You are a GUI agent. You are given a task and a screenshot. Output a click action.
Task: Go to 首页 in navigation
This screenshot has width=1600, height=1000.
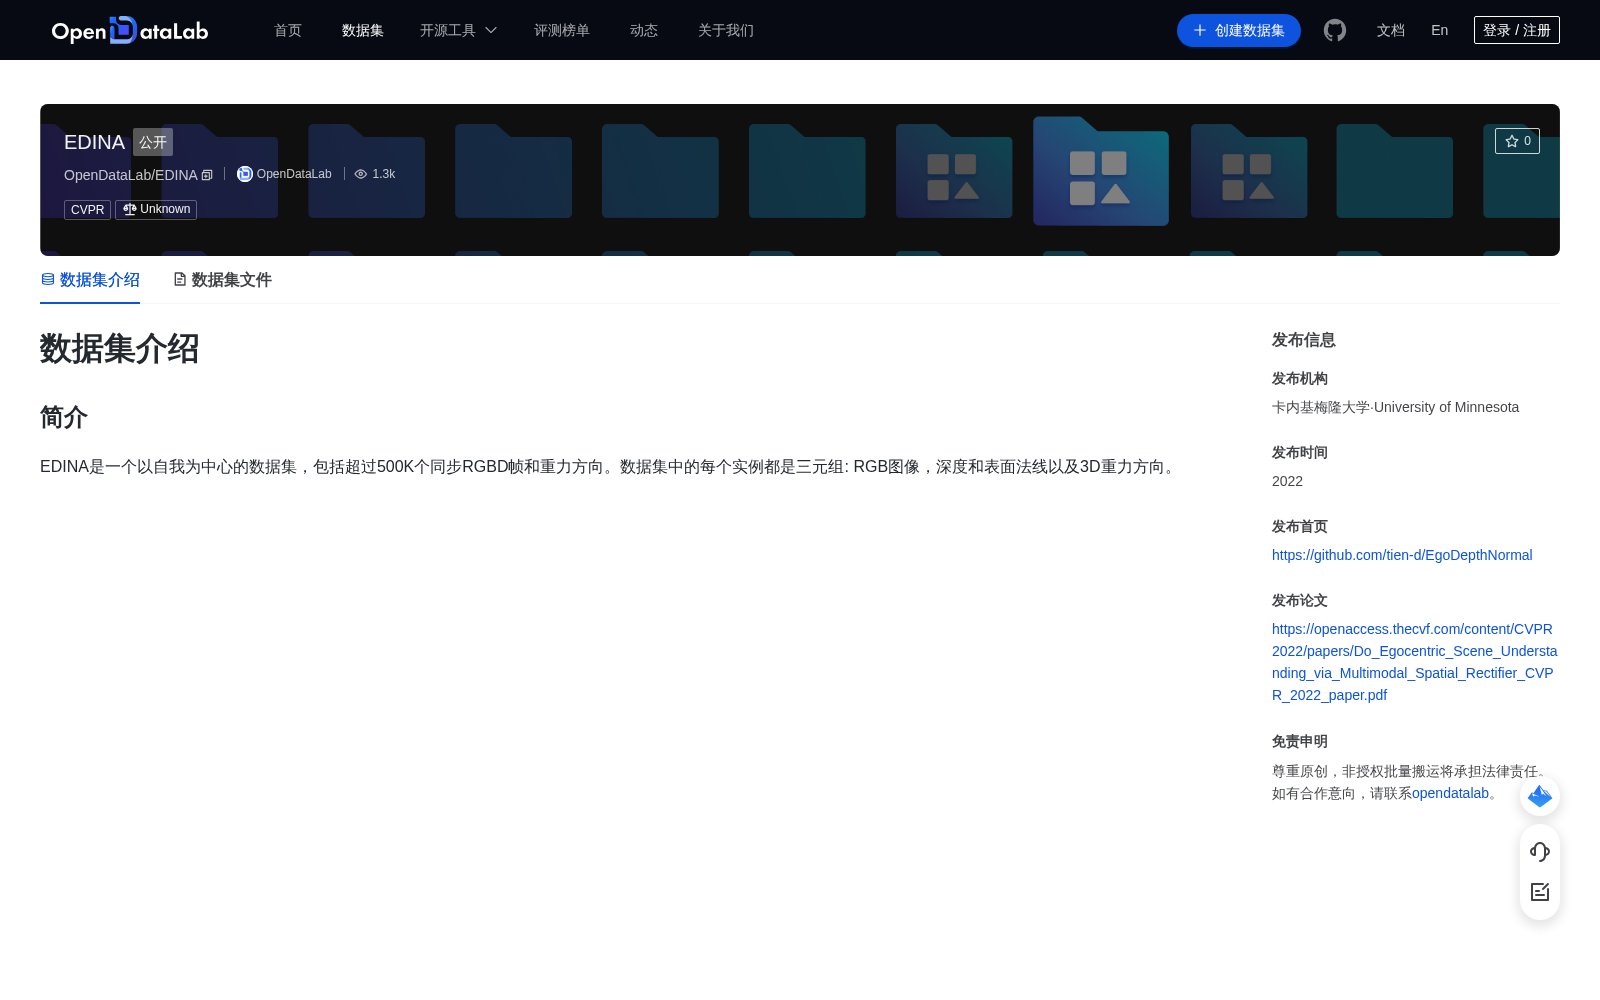tap(288, 30)
